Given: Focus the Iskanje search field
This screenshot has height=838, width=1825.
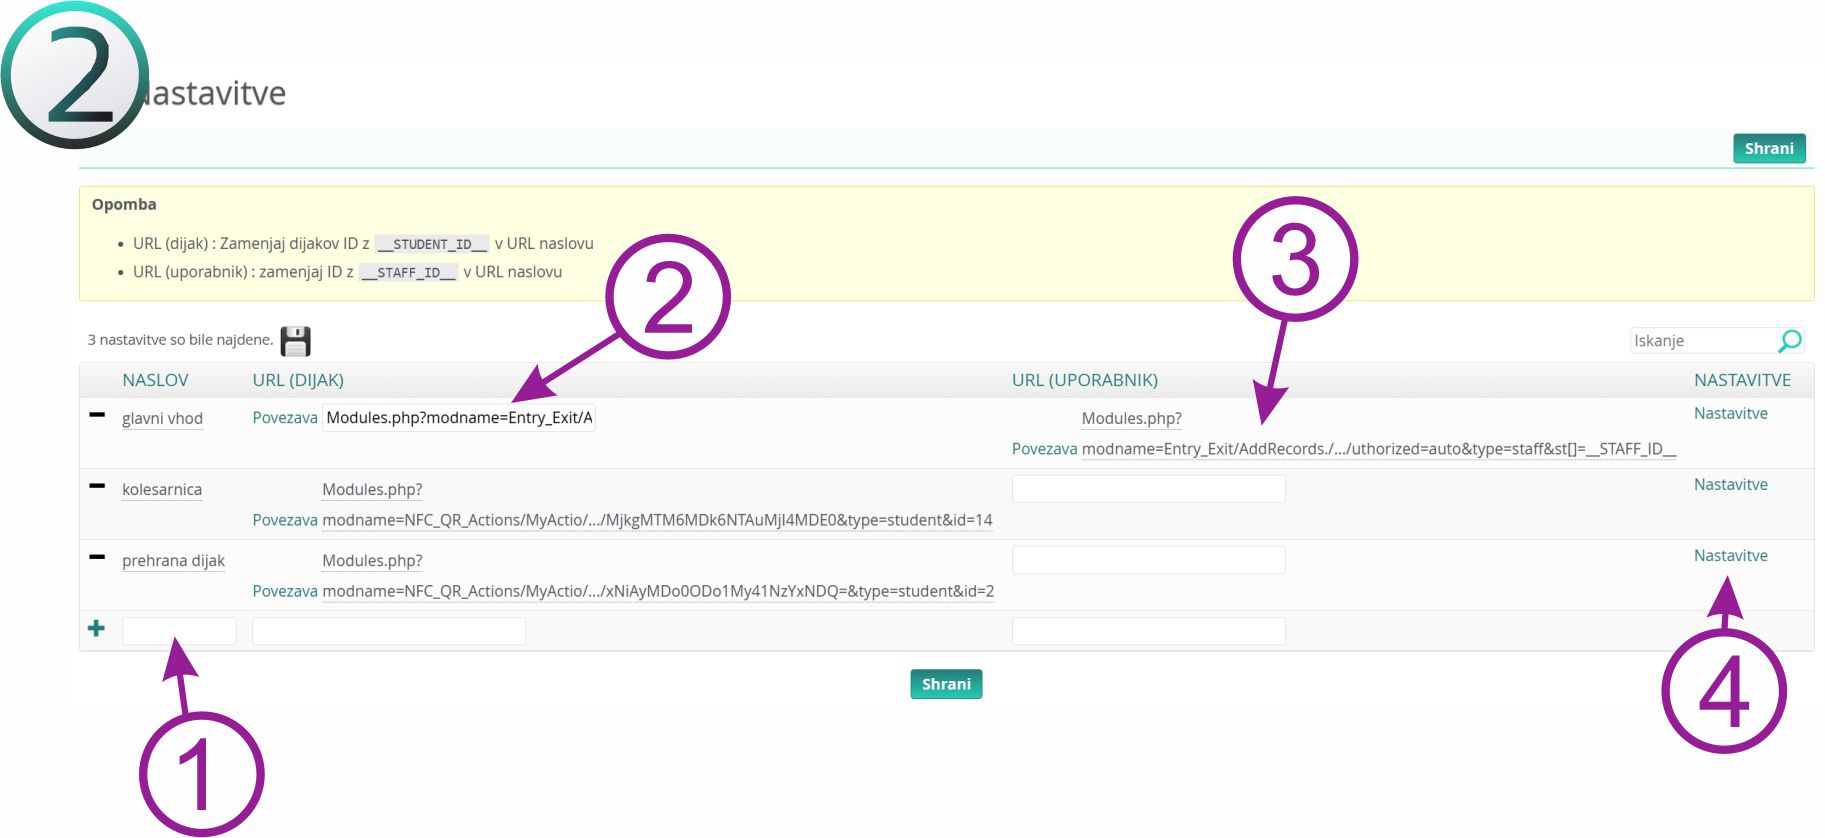Looking at the screenshot, I should pos(1700,341).
